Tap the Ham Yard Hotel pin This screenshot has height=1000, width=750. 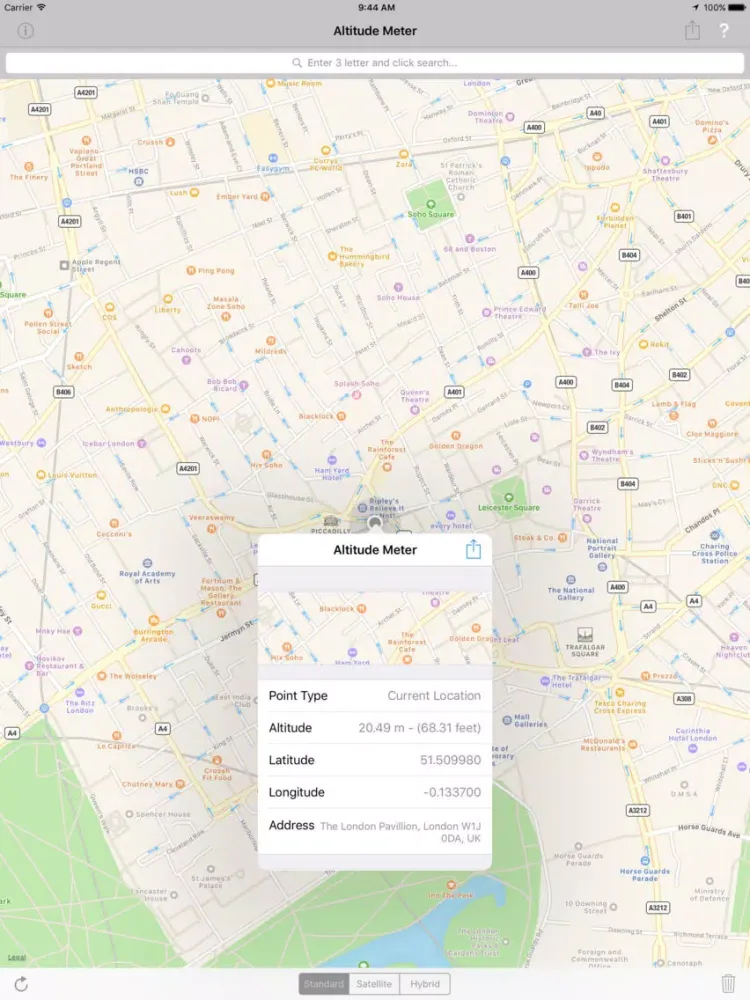(x=332, y=459)
